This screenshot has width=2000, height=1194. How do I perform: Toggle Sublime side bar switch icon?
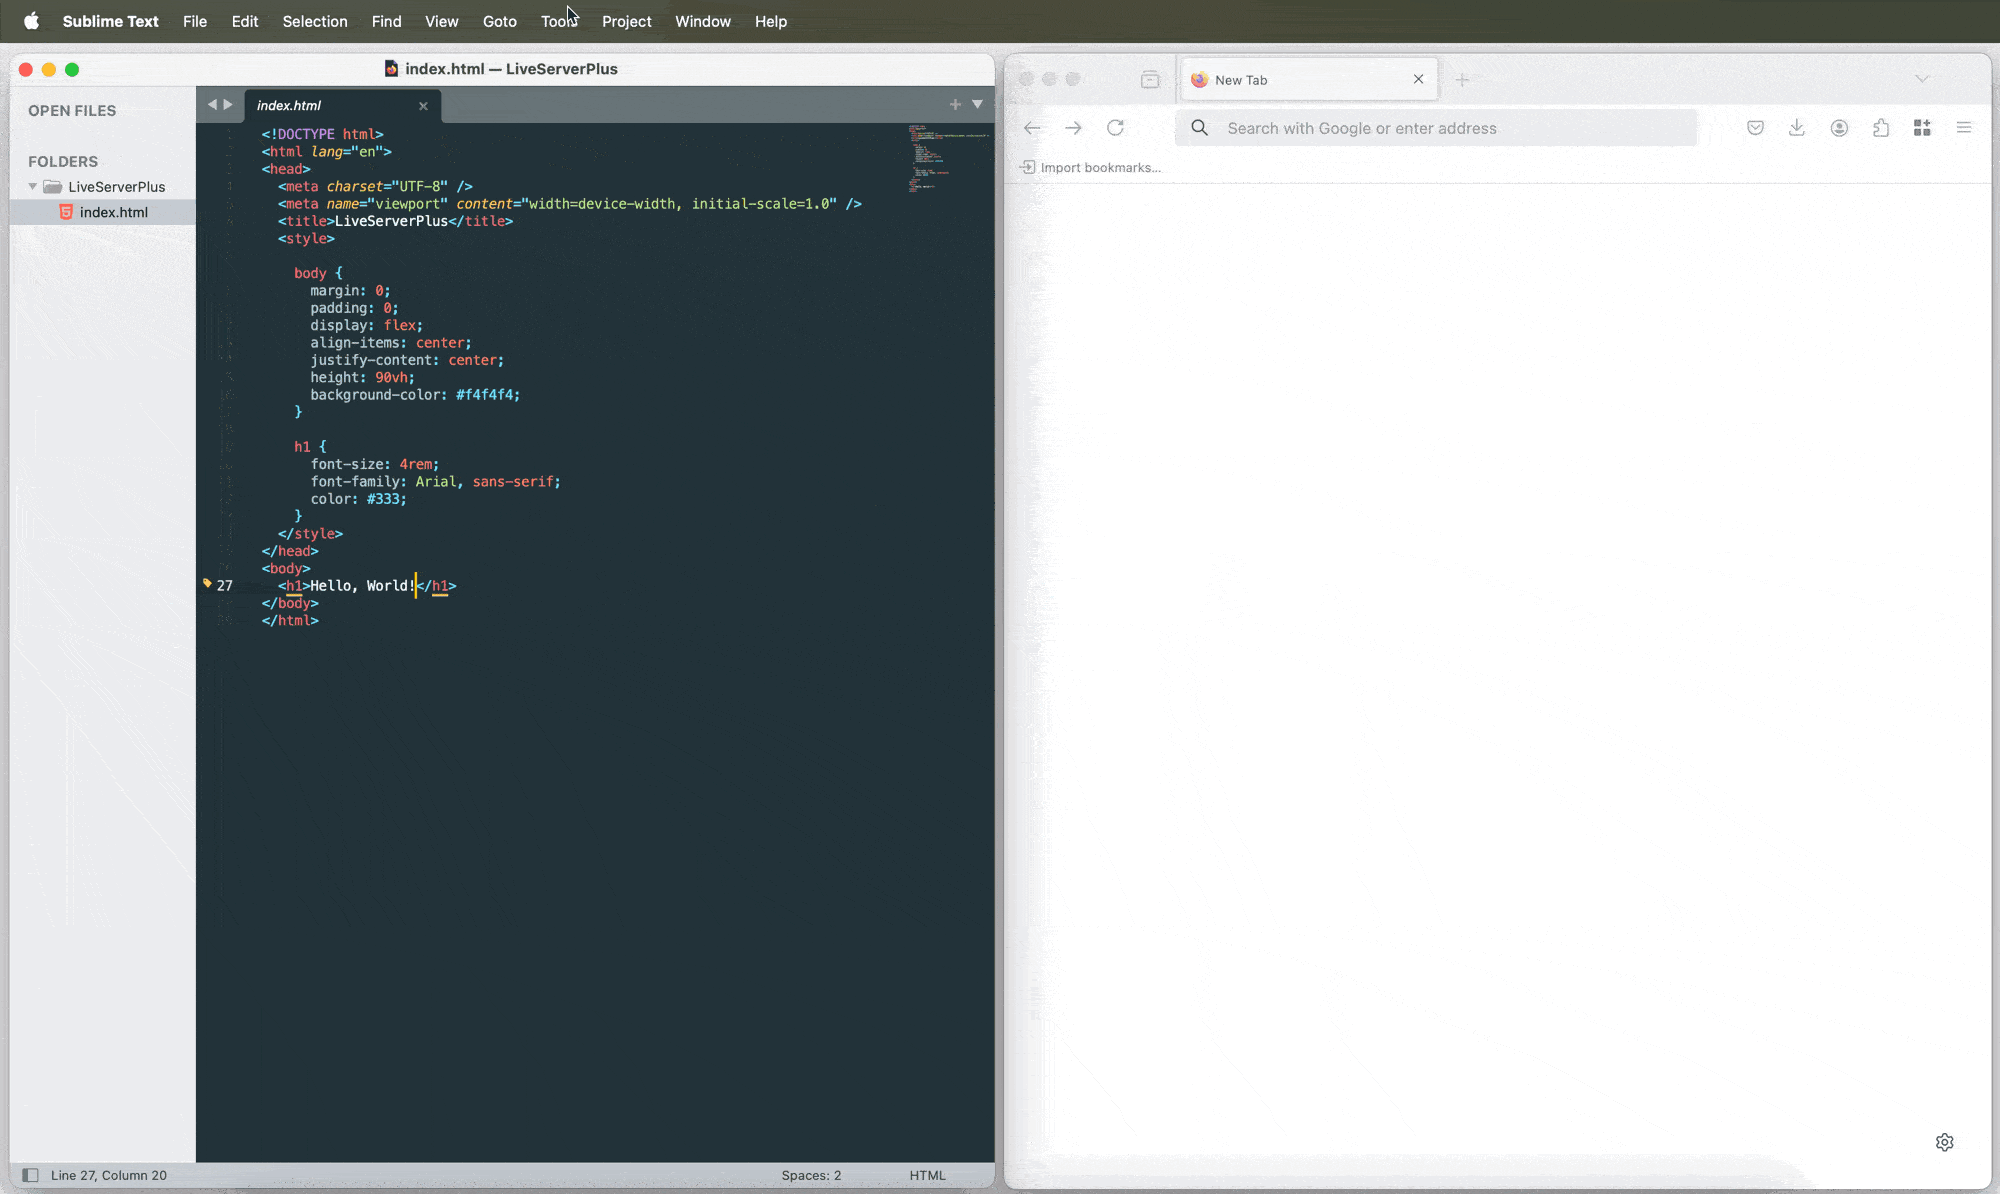point(30,1175)
